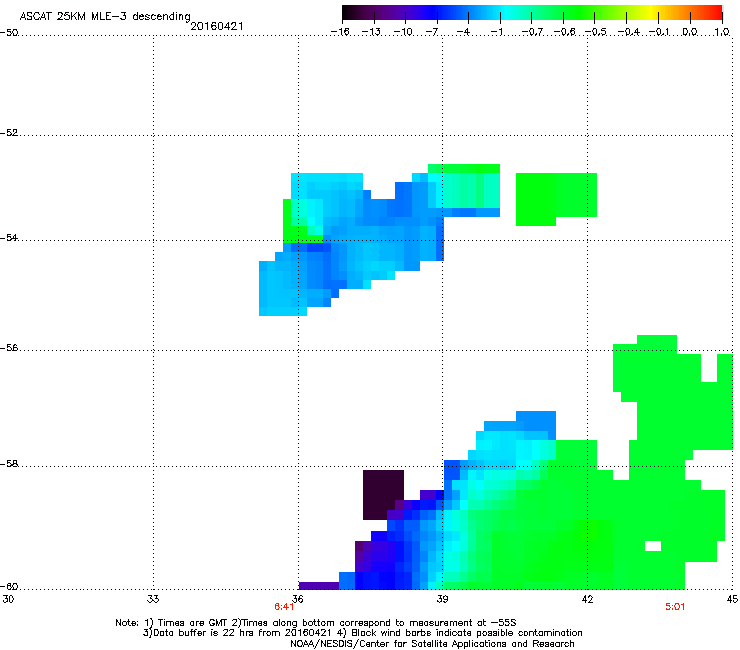
Task: Click the red 5:01 swath time
Action: [x=675, y=607]
